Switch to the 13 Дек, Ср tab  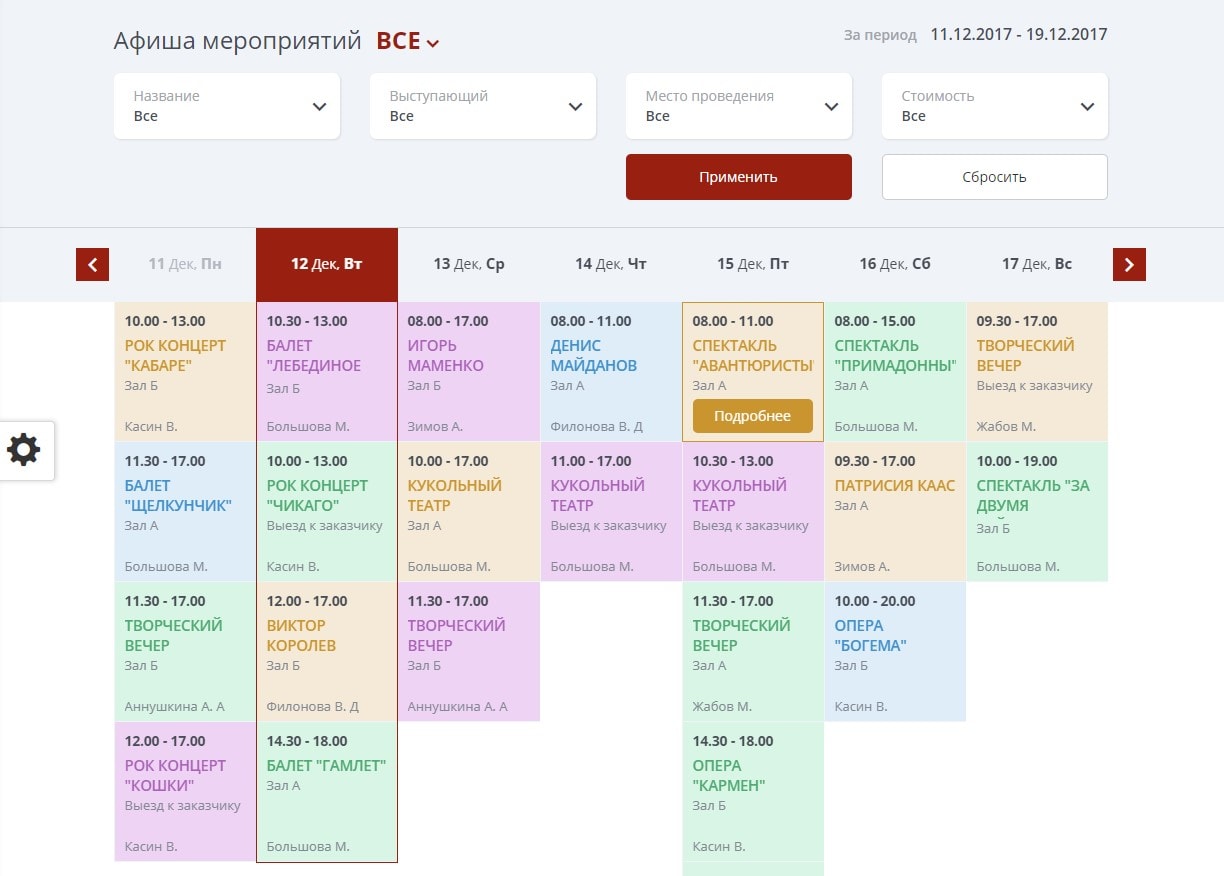click(x=469, y=264)
